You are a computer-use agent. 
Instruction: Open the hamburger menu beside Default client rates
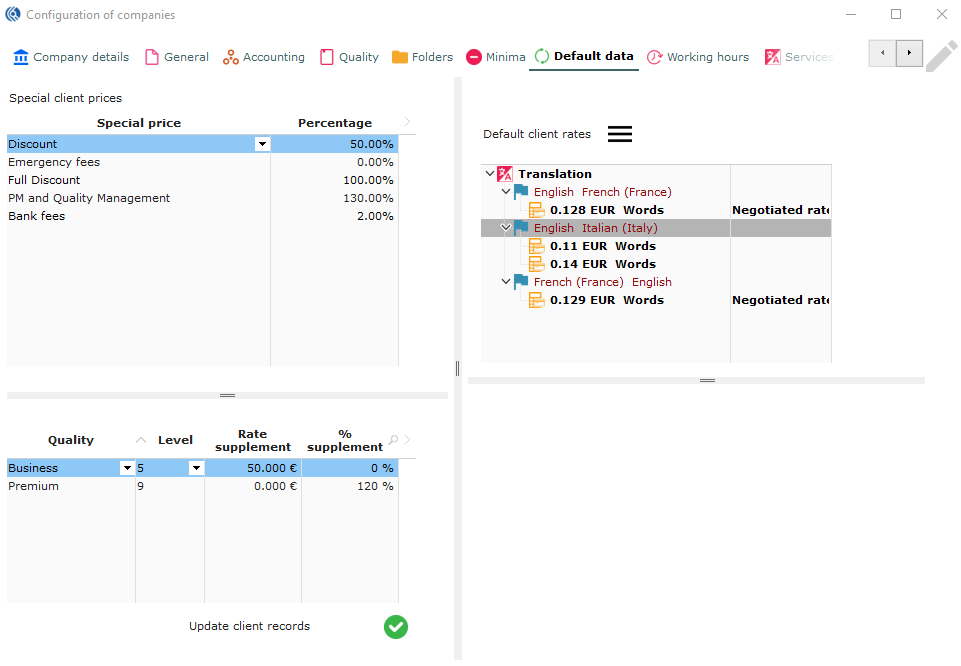coord(620,134)
